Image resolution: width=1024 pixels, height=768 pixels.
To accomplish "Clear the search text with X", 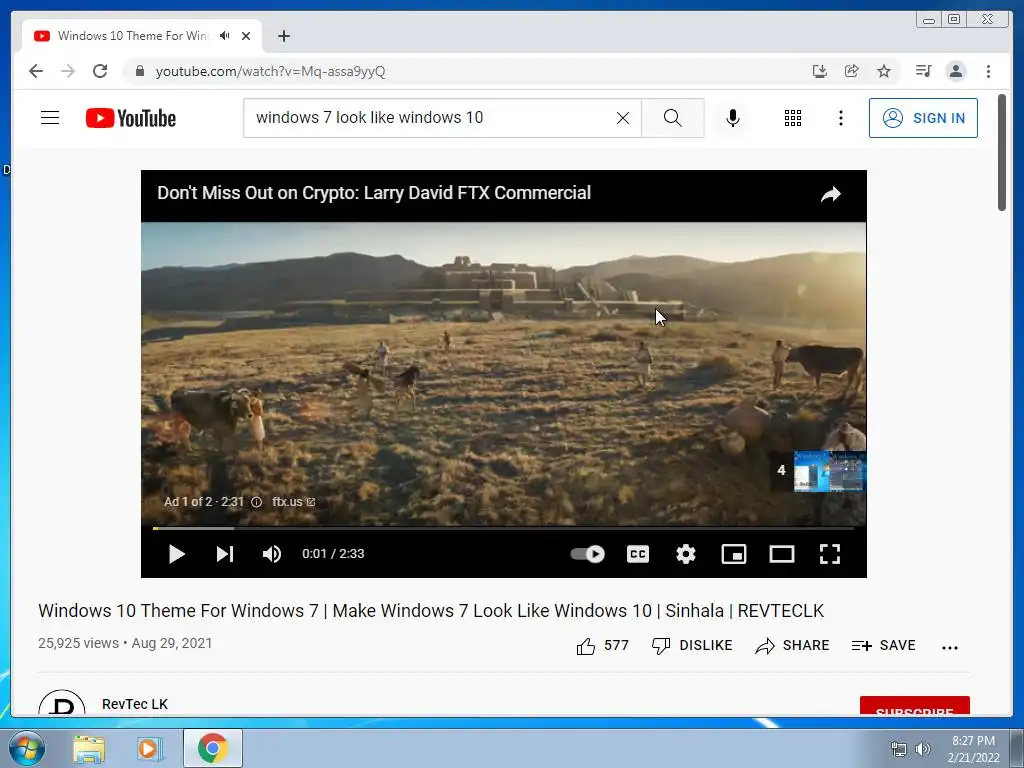I will click(x=623, y=118).
